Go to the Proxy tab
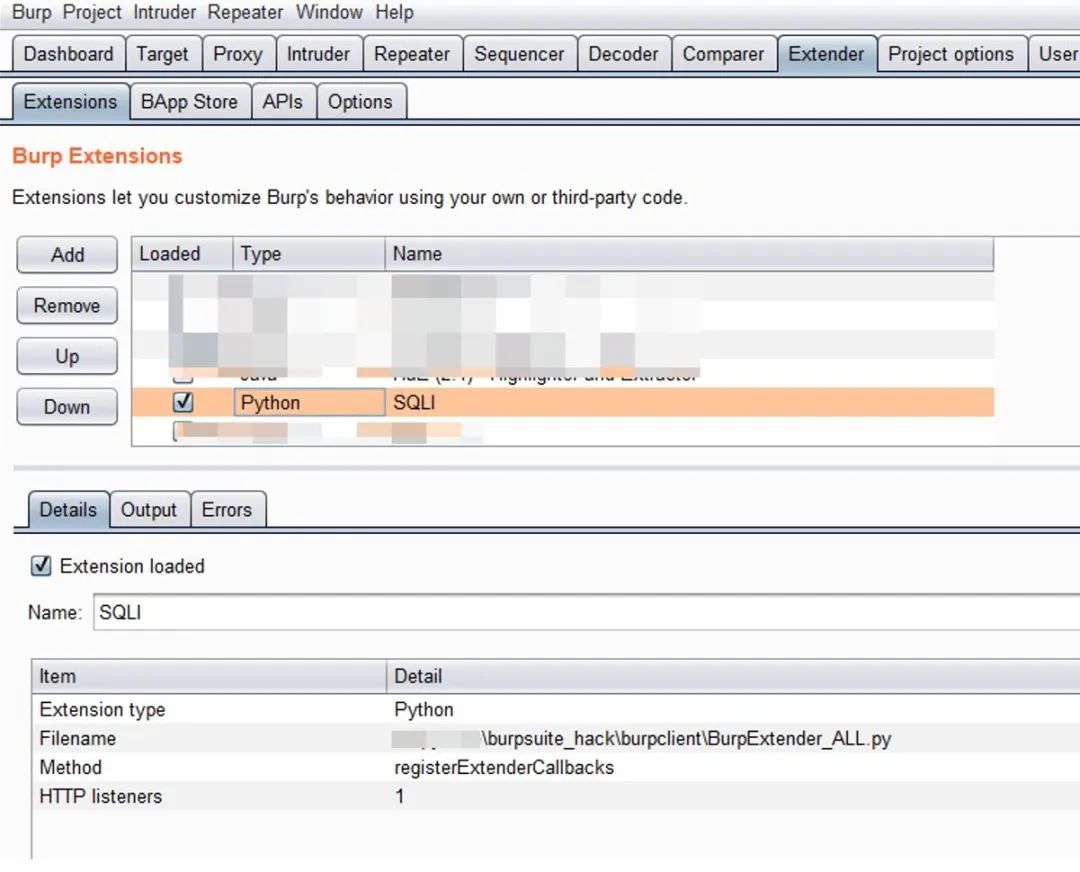 [x=238, y=54]
